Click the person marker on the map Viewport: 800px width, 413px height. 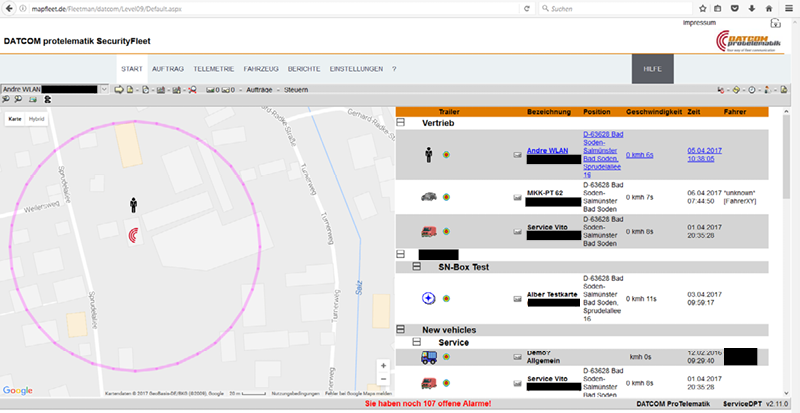(133, 205)
